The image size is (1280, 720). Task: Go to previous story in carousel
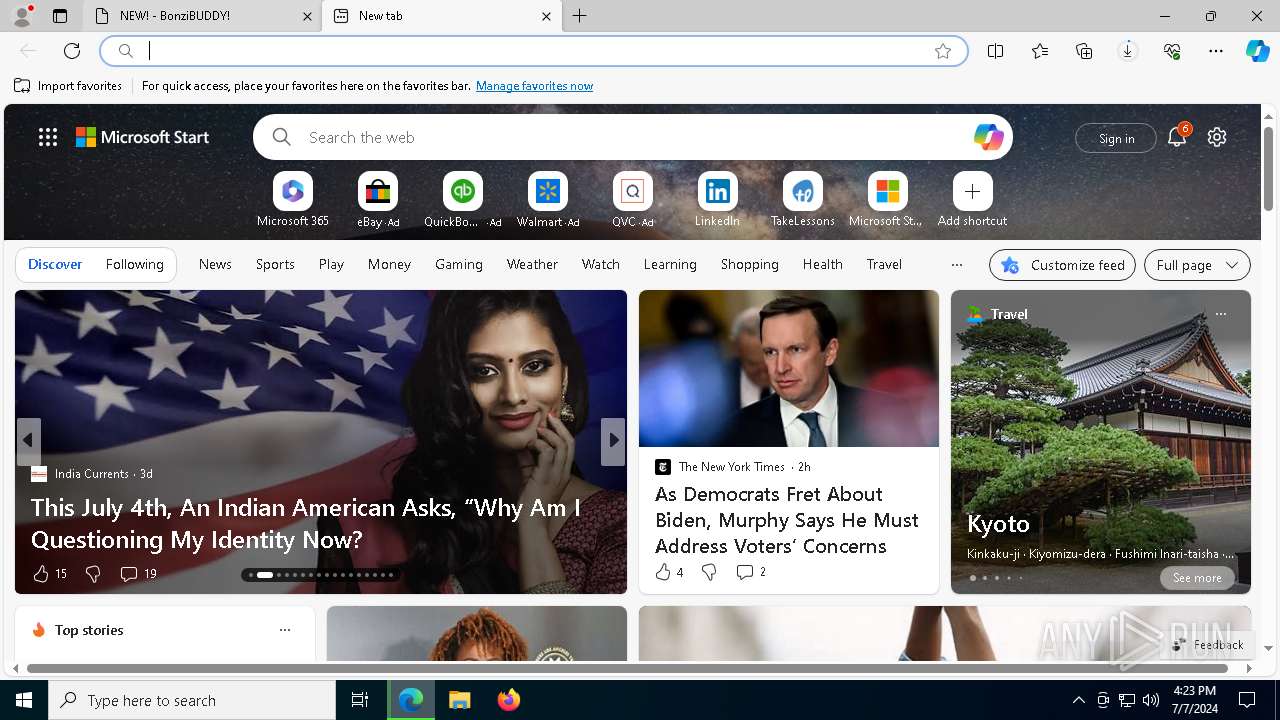(28, 440)
